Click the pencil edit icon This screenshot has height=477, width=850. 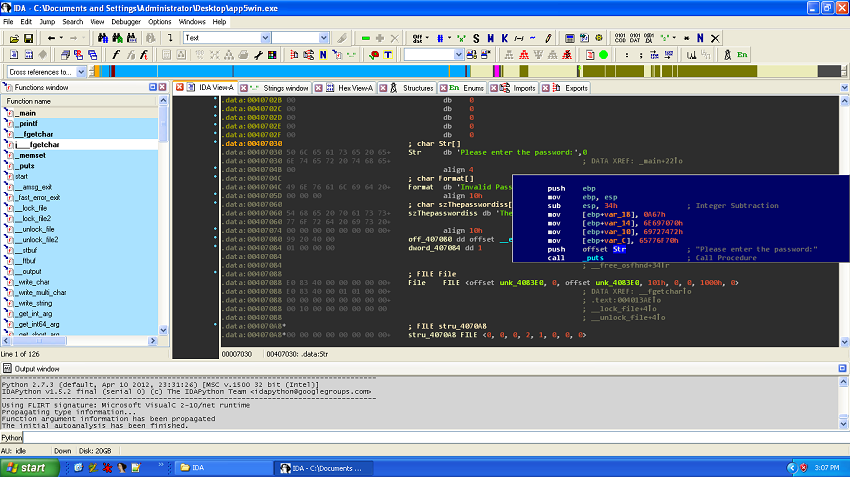548,38
